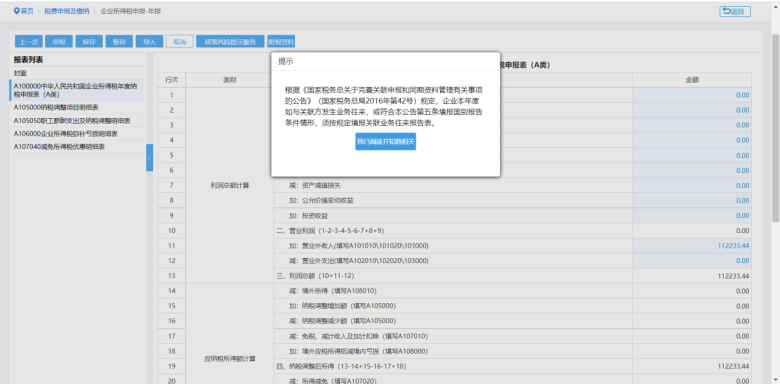Click row label 减：资产减值损失
This screenshot has height=385, width=780.
pos(315,186)
